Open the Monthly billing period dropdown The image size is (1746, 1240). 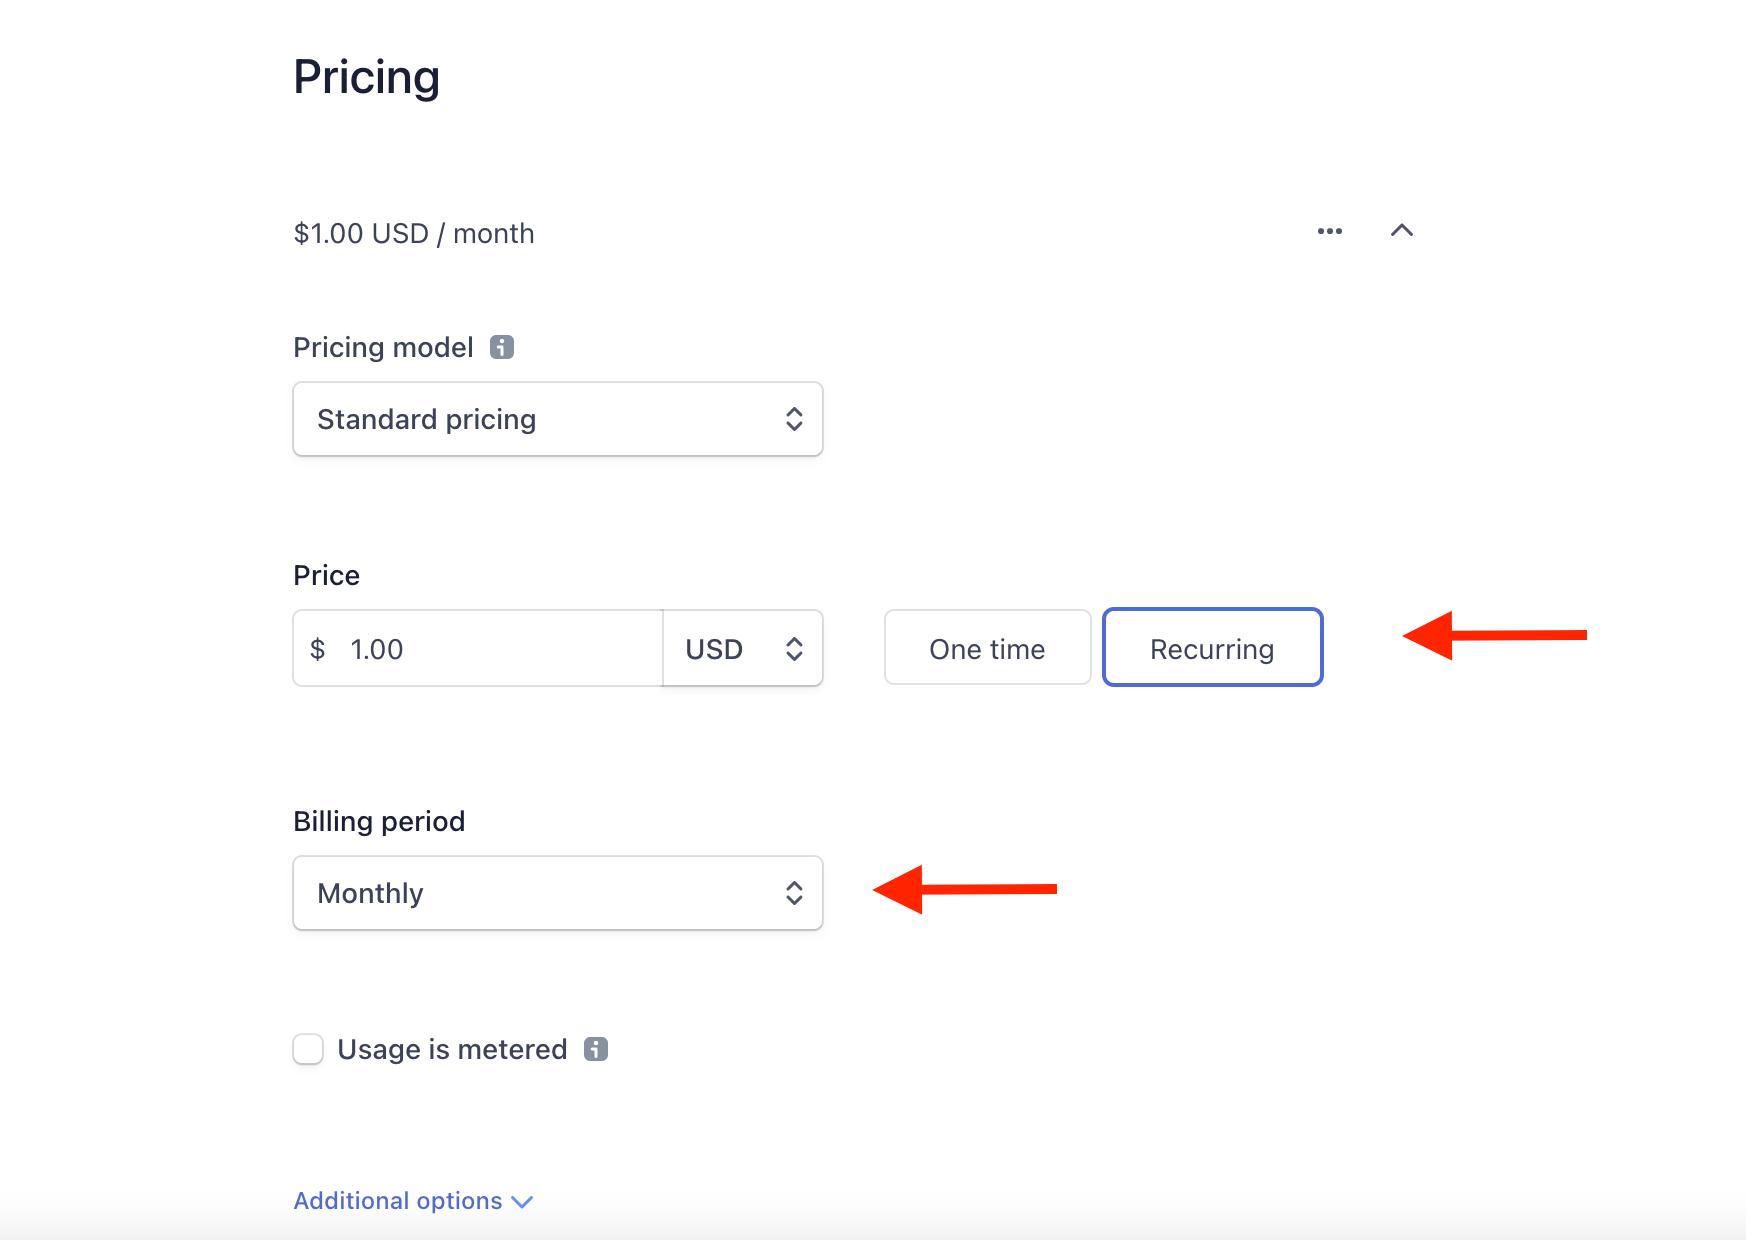557,893
